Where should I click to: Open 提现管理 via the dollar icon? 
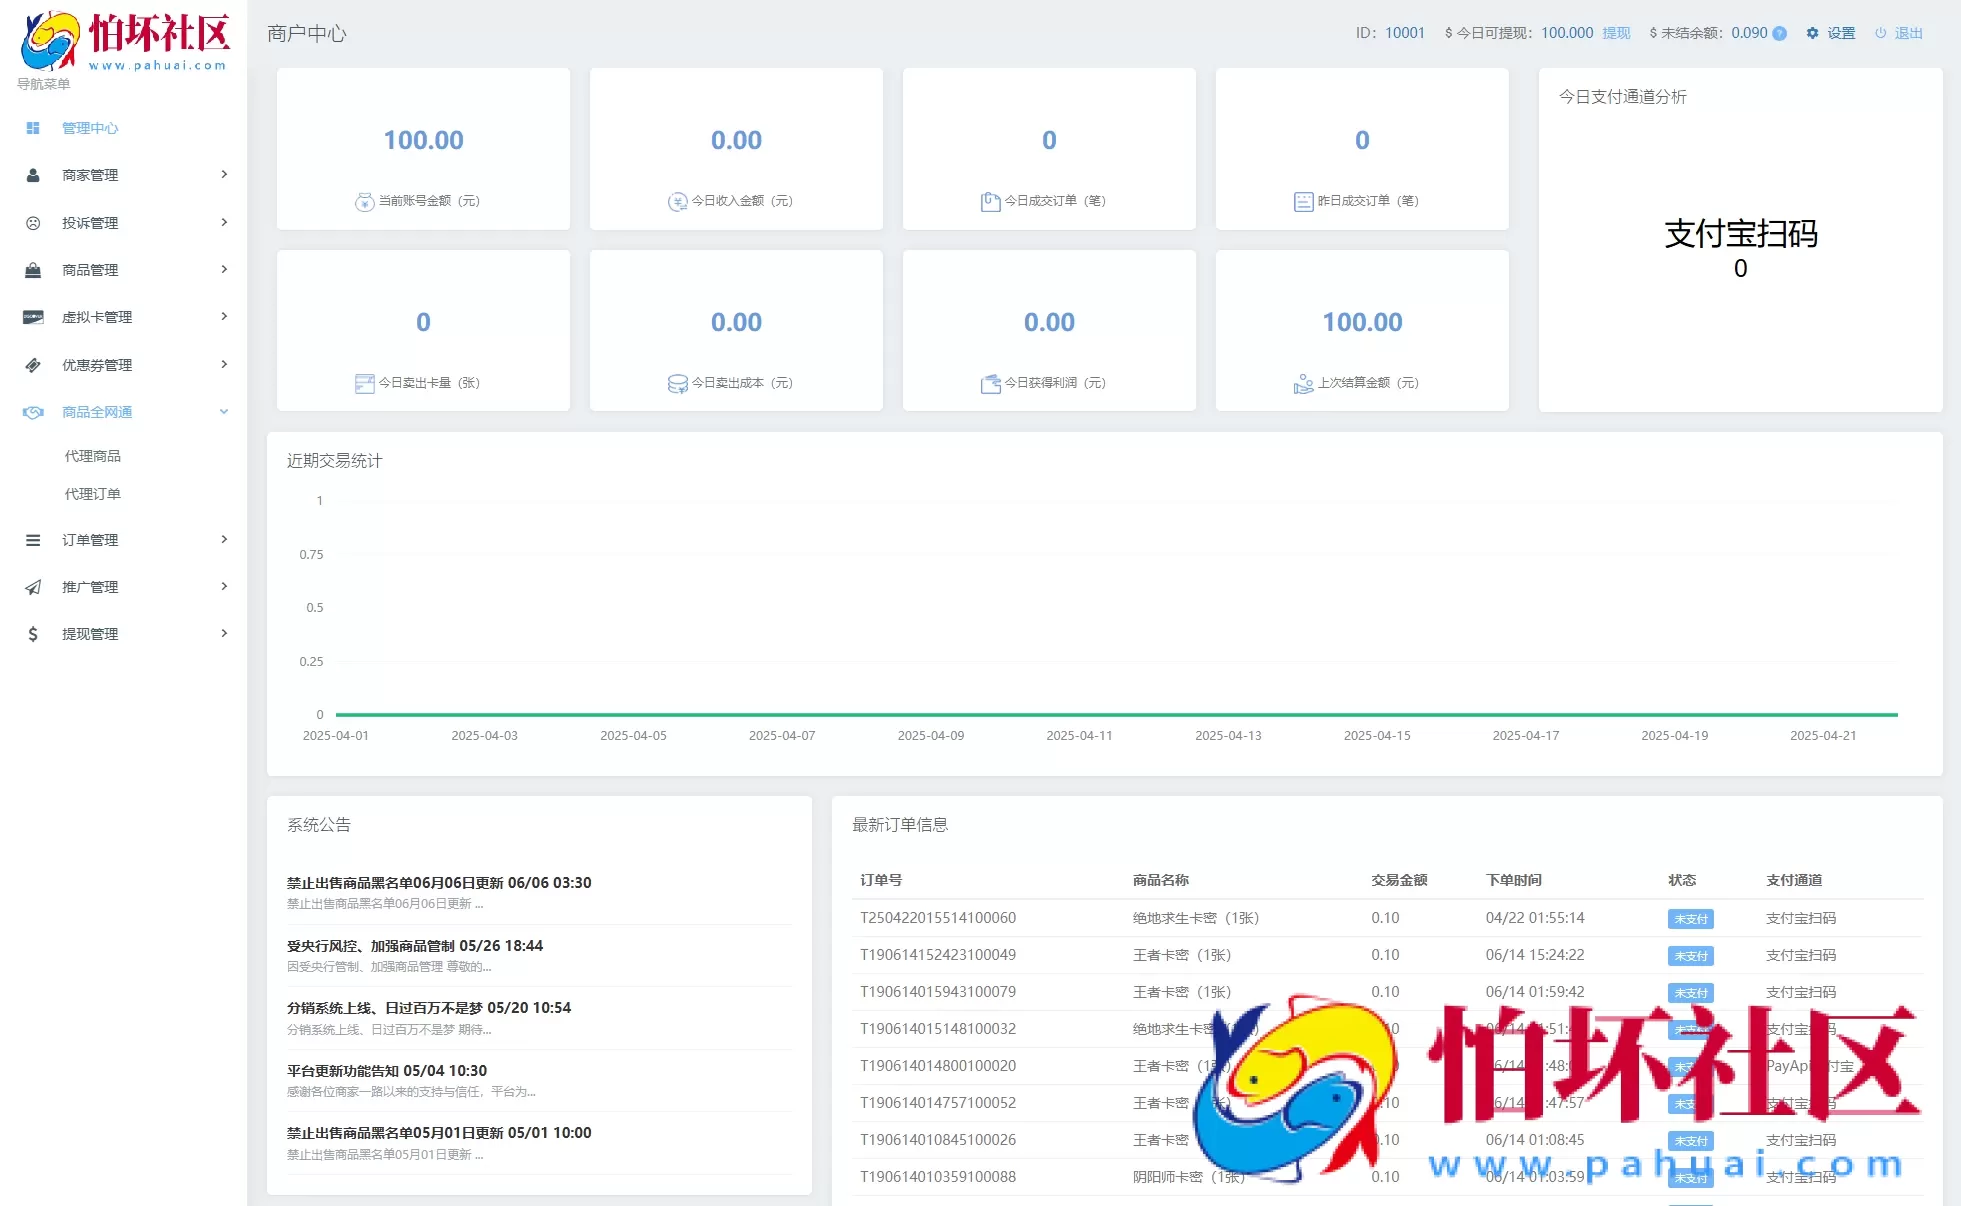32,633
